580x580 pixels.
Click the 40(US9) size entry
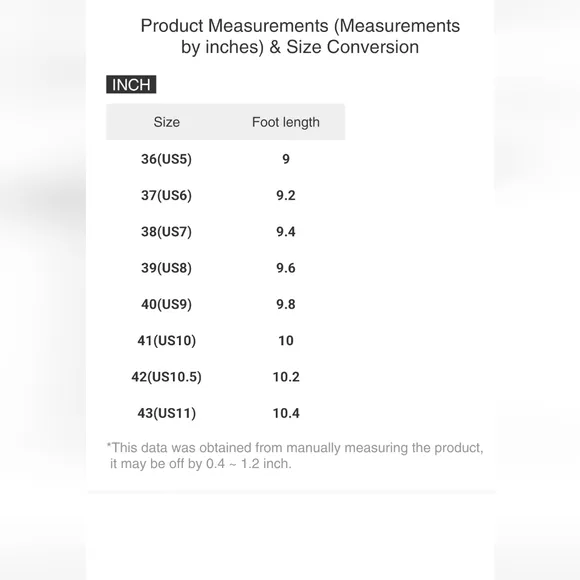166,304
